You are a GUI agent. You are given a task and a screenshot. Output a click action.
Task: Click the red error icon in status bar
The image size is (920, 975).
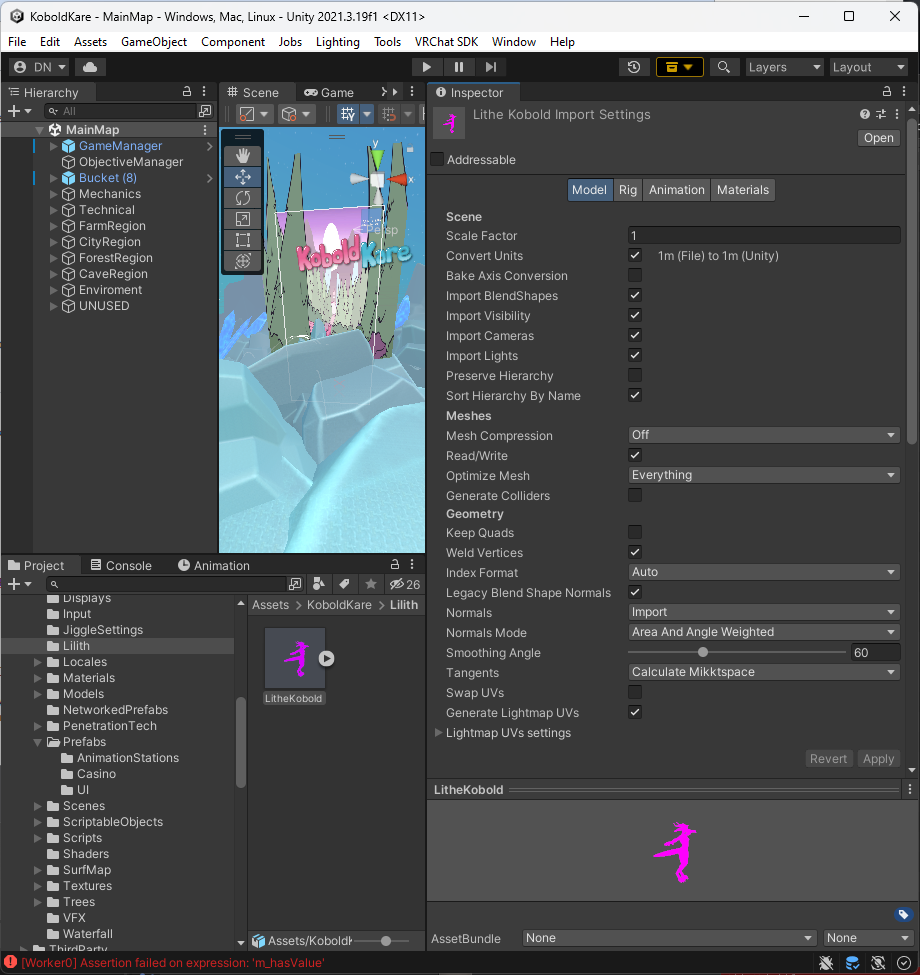tap(11, 962)
